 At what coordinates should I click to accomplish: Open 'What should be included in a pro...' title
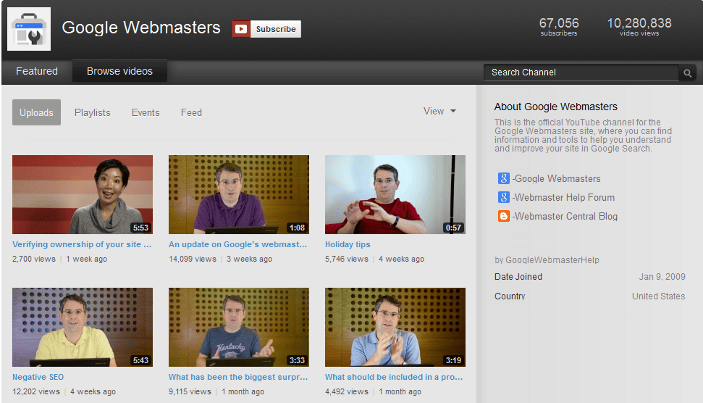[394, 377]
